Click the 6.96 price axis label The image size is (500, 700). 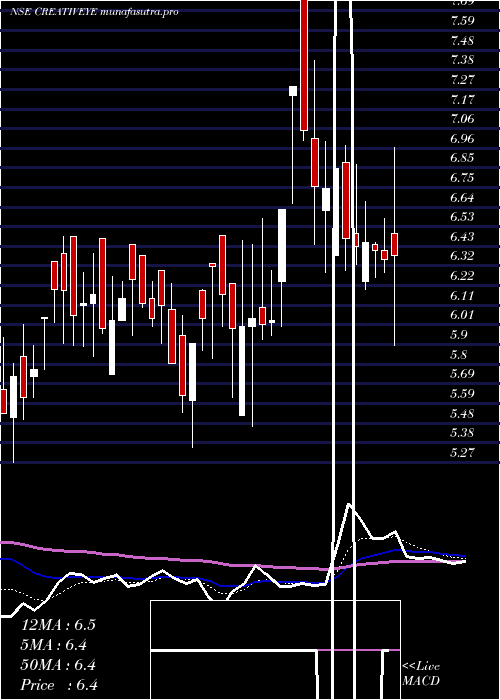tap(462, 138)
